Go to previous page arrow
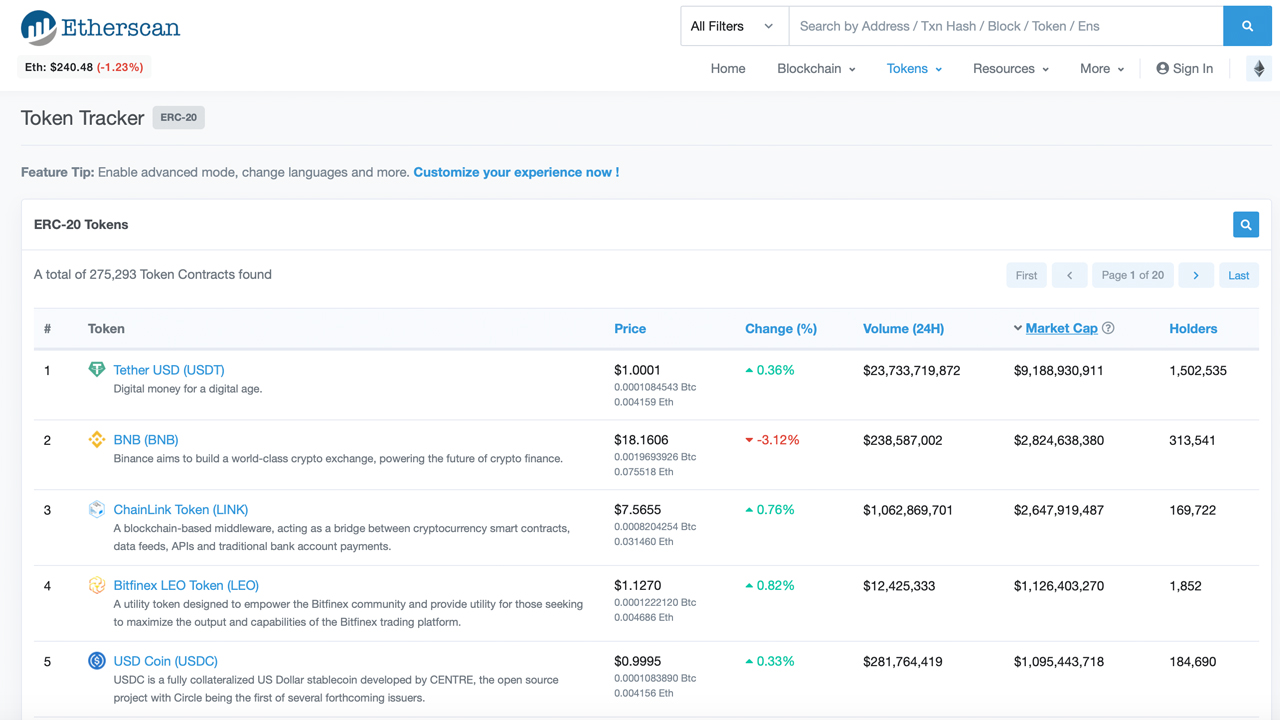 (1069, 275)
